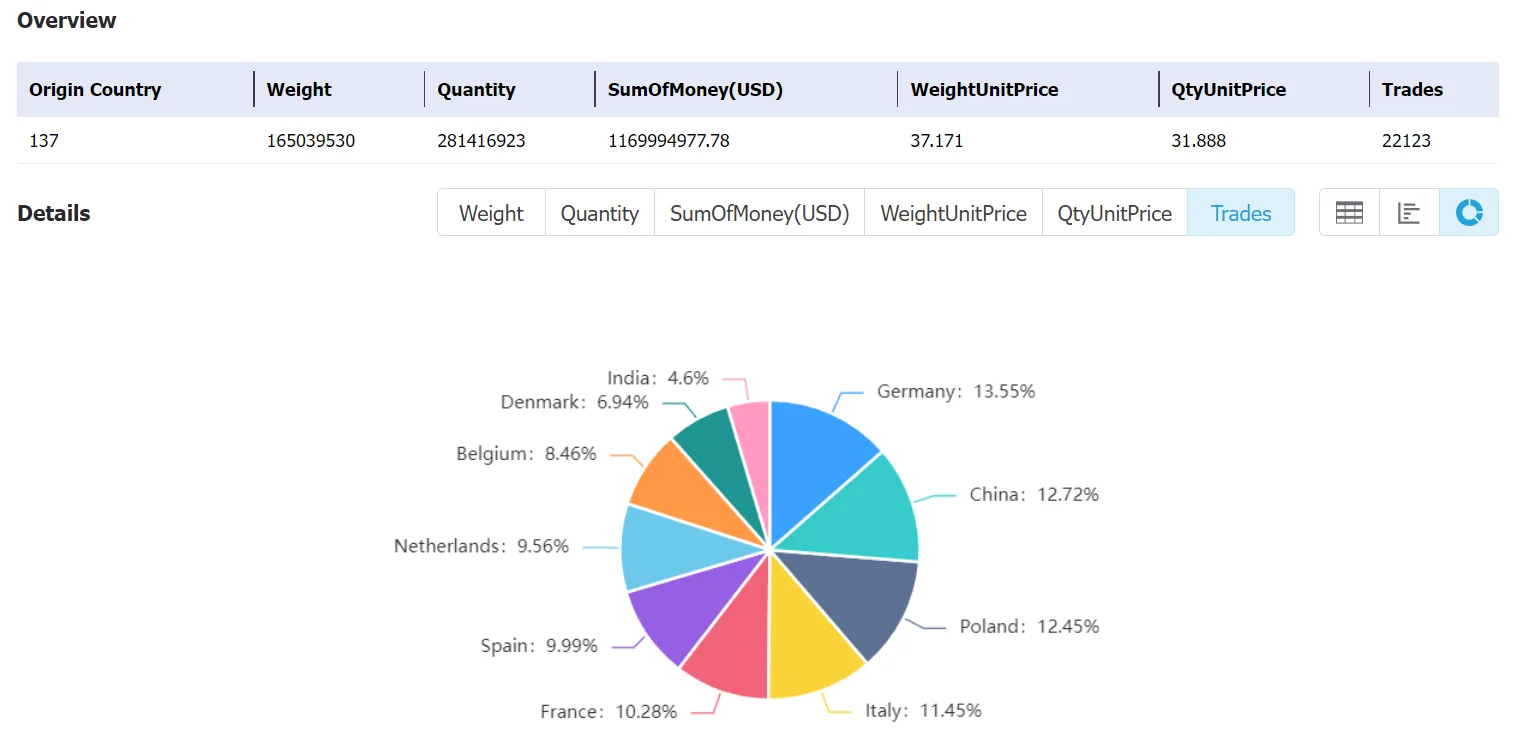Image resolution: width=1517 pixels, height=738 pixels.
Task: Switch to table view icon
Action: [1349, 212]
